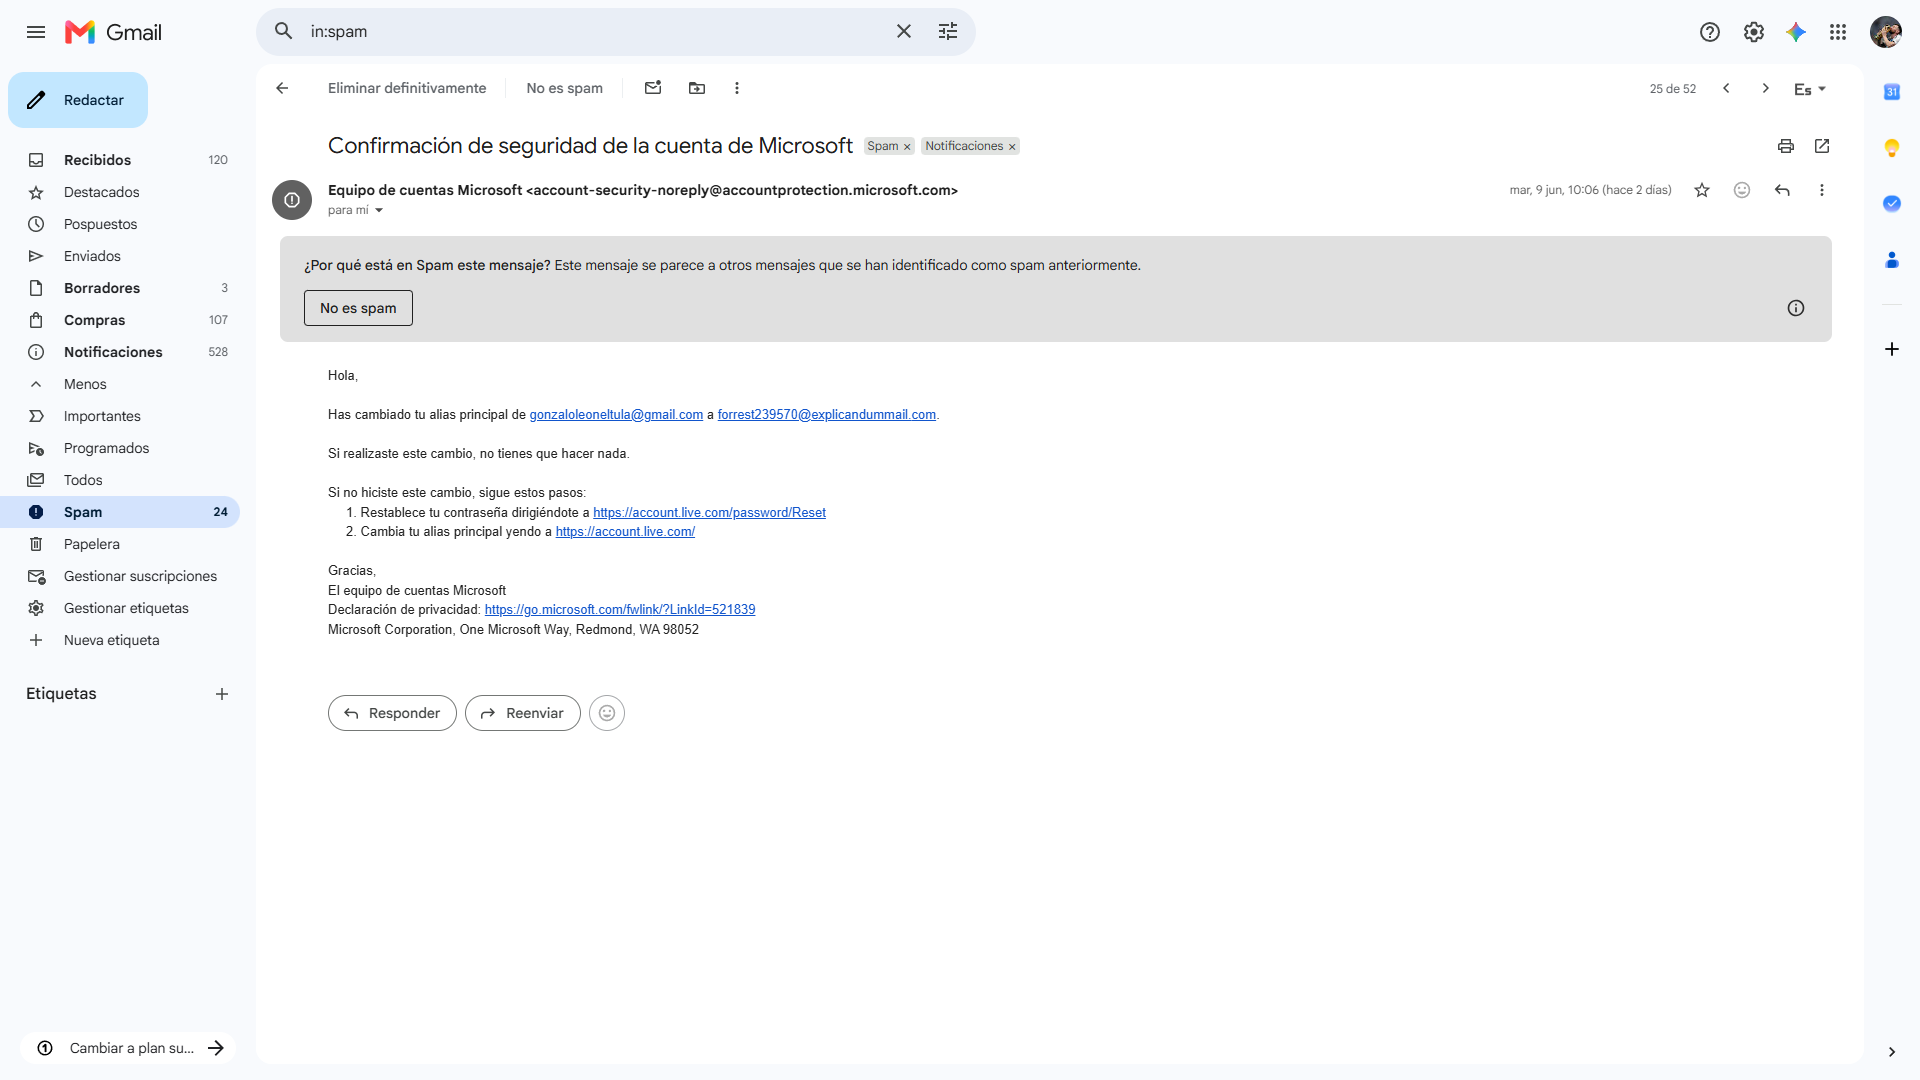
Task: Open the Google account avatar
Action: (x=1886, y=32)
